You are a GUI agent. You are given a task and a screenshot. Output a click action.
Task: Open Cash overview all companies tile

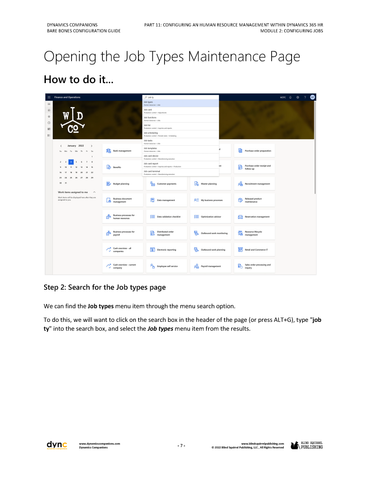[123, 249]
